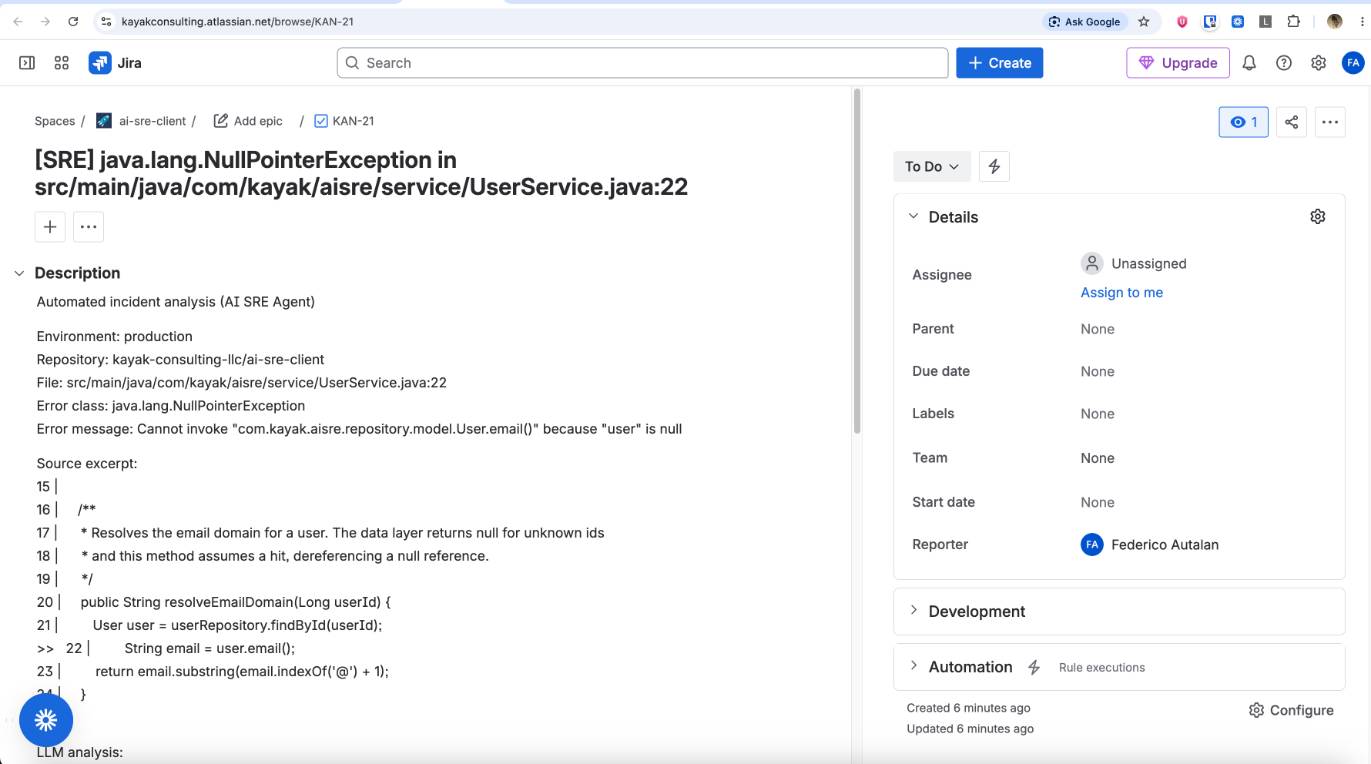Open the floating Rovo assistant button

46,720
